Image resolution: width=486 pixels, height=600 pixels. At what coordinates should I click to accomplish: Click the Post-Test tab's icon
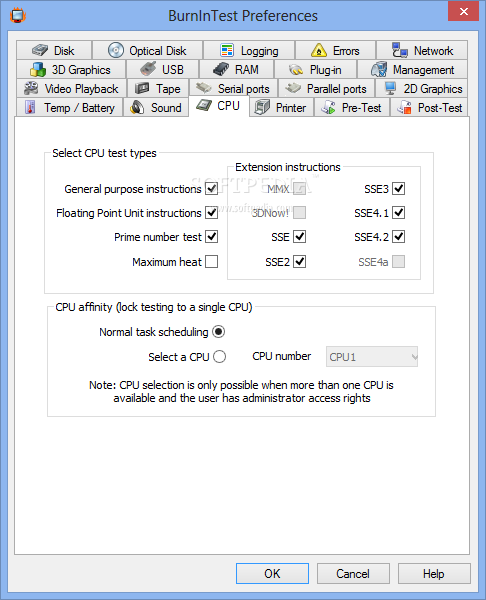[404, 107]
